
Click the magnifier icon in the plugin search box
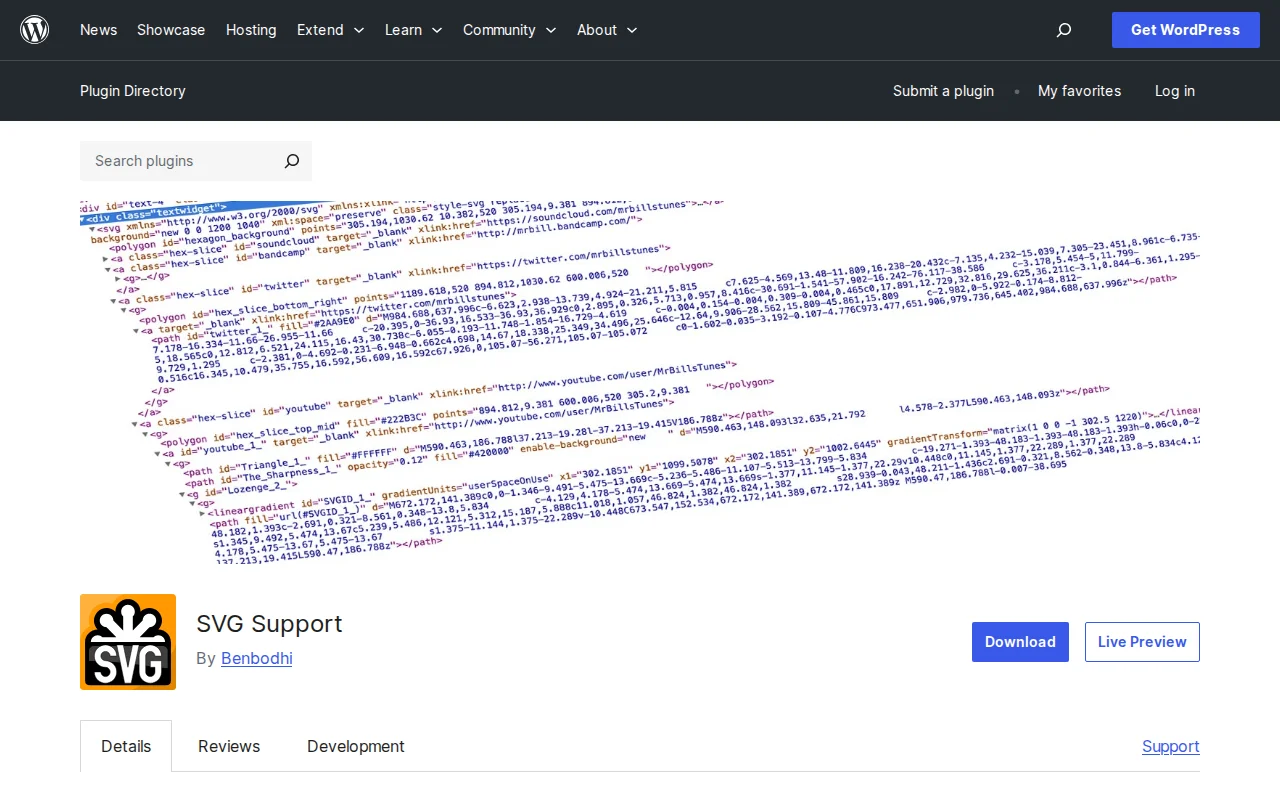click(x=291, y=161)
